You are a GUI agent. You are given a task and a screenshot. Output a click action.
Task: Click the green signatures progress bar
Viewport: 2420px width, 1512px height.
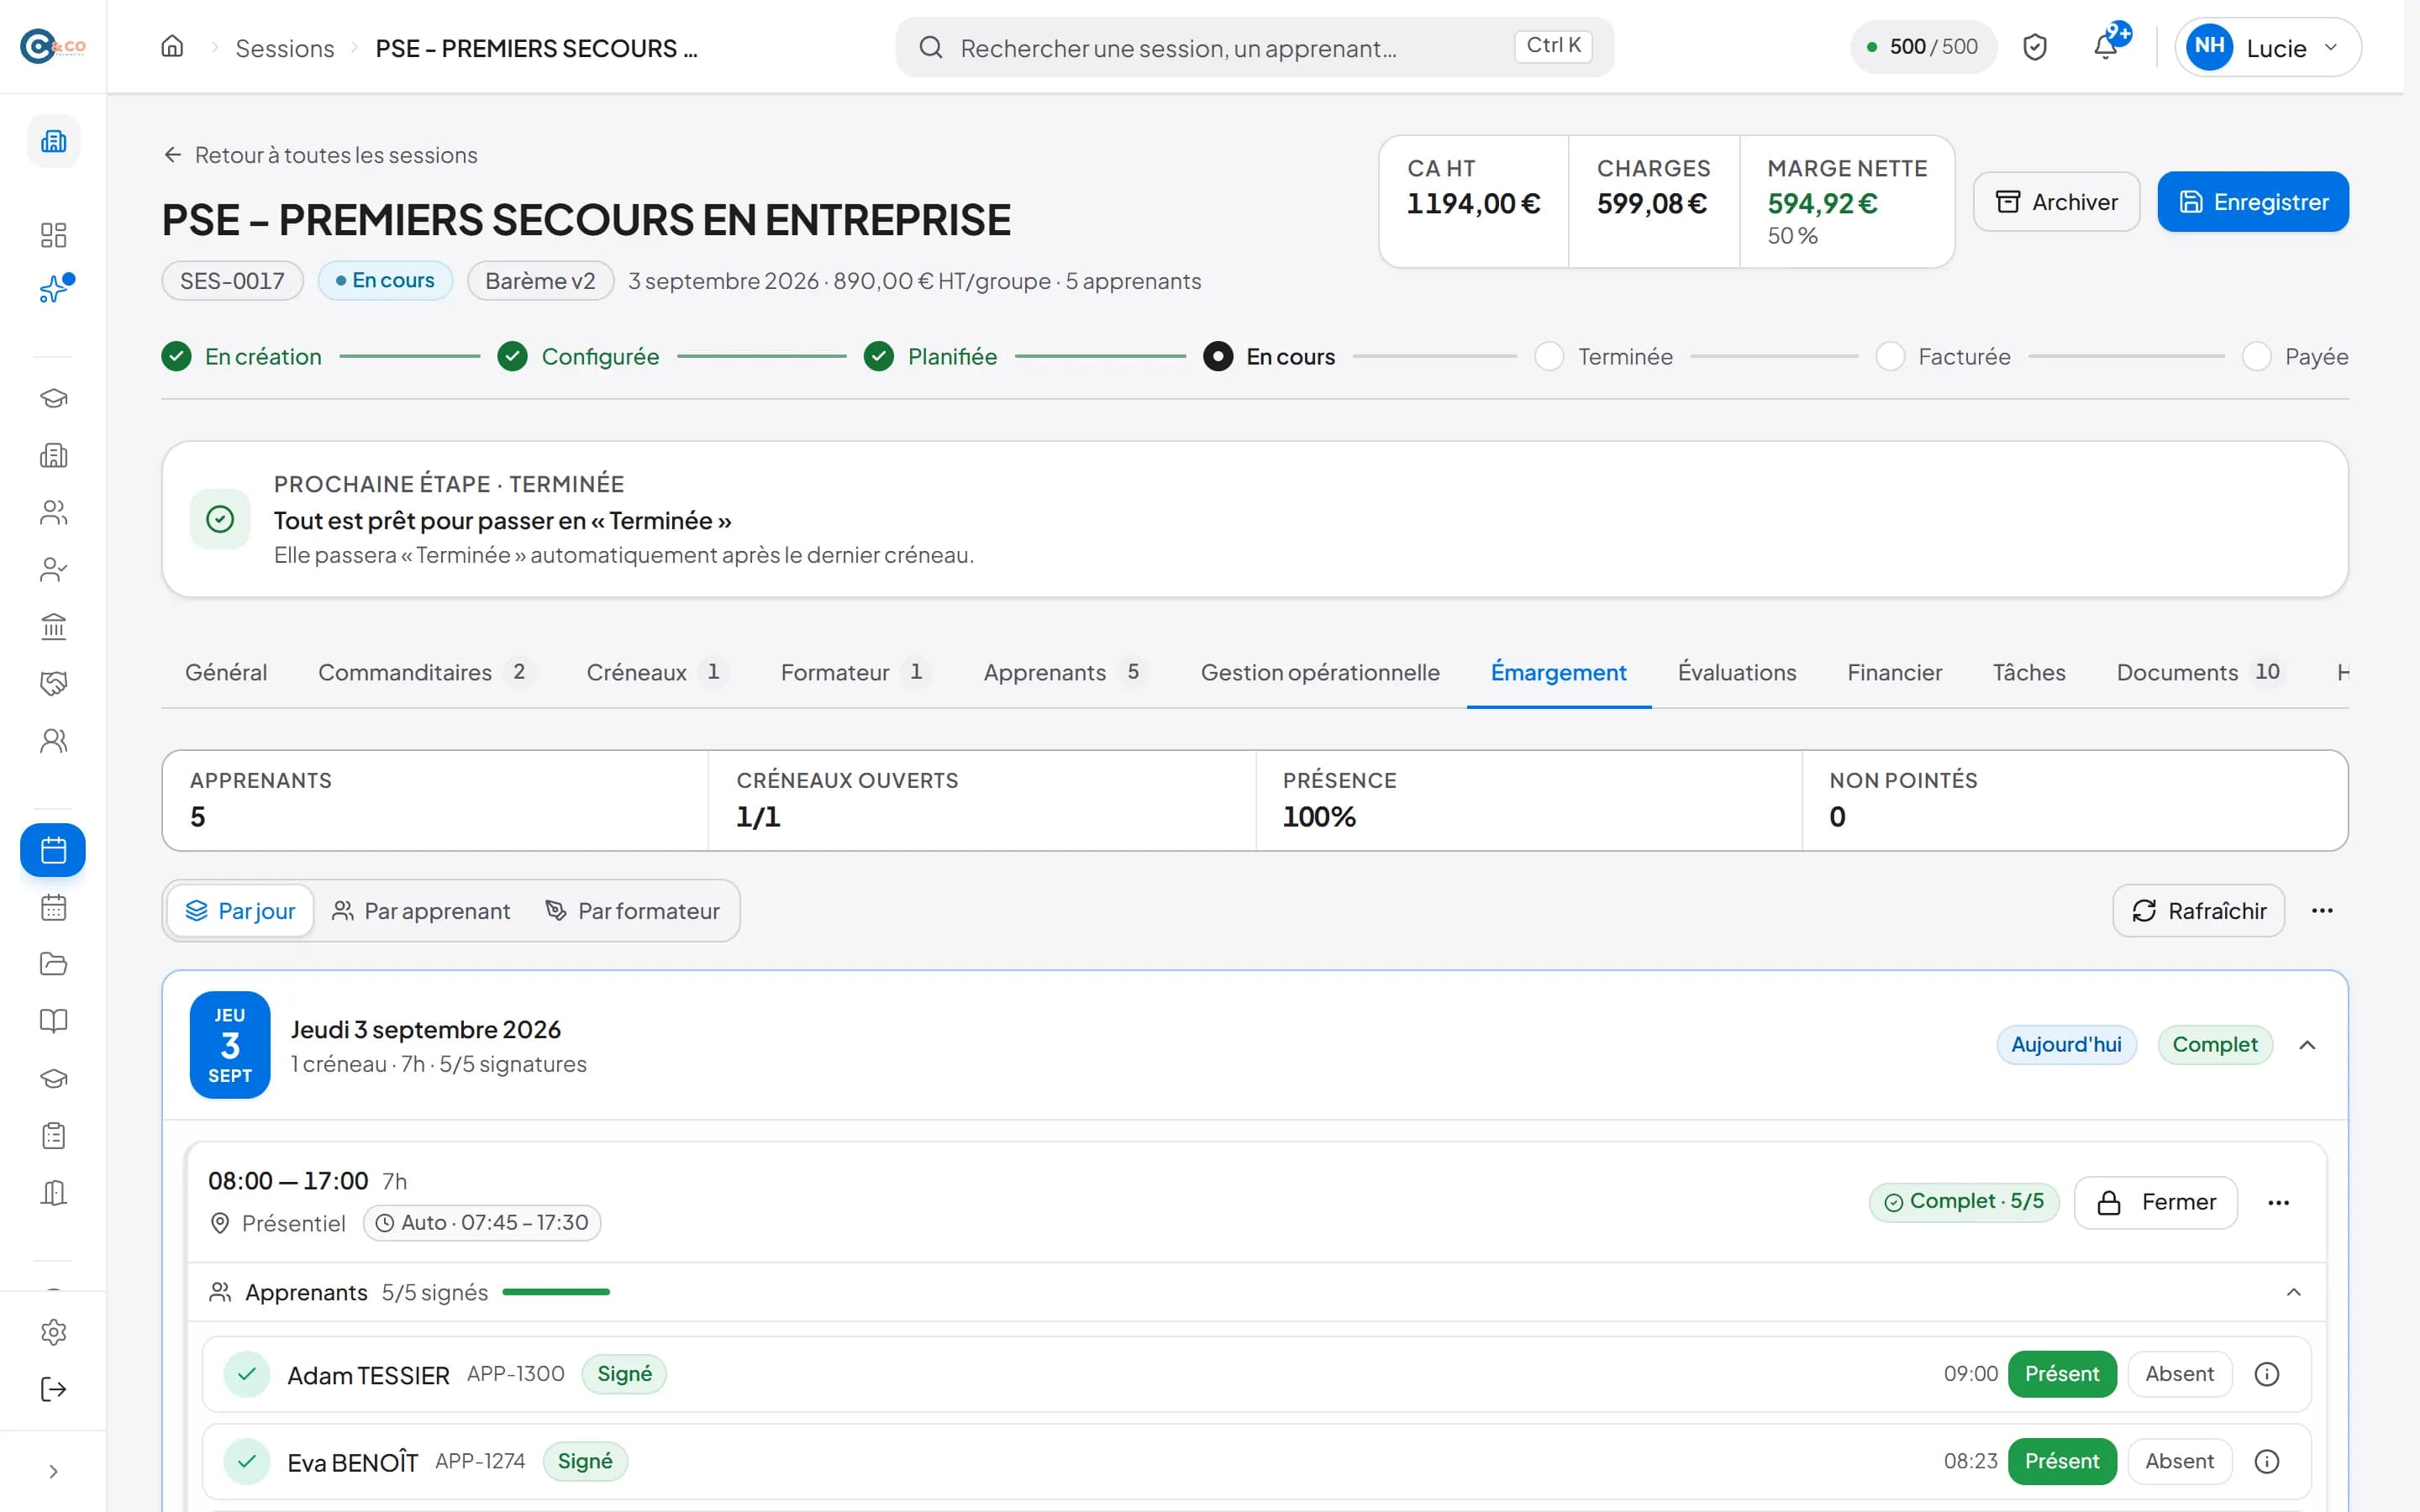556,1292
